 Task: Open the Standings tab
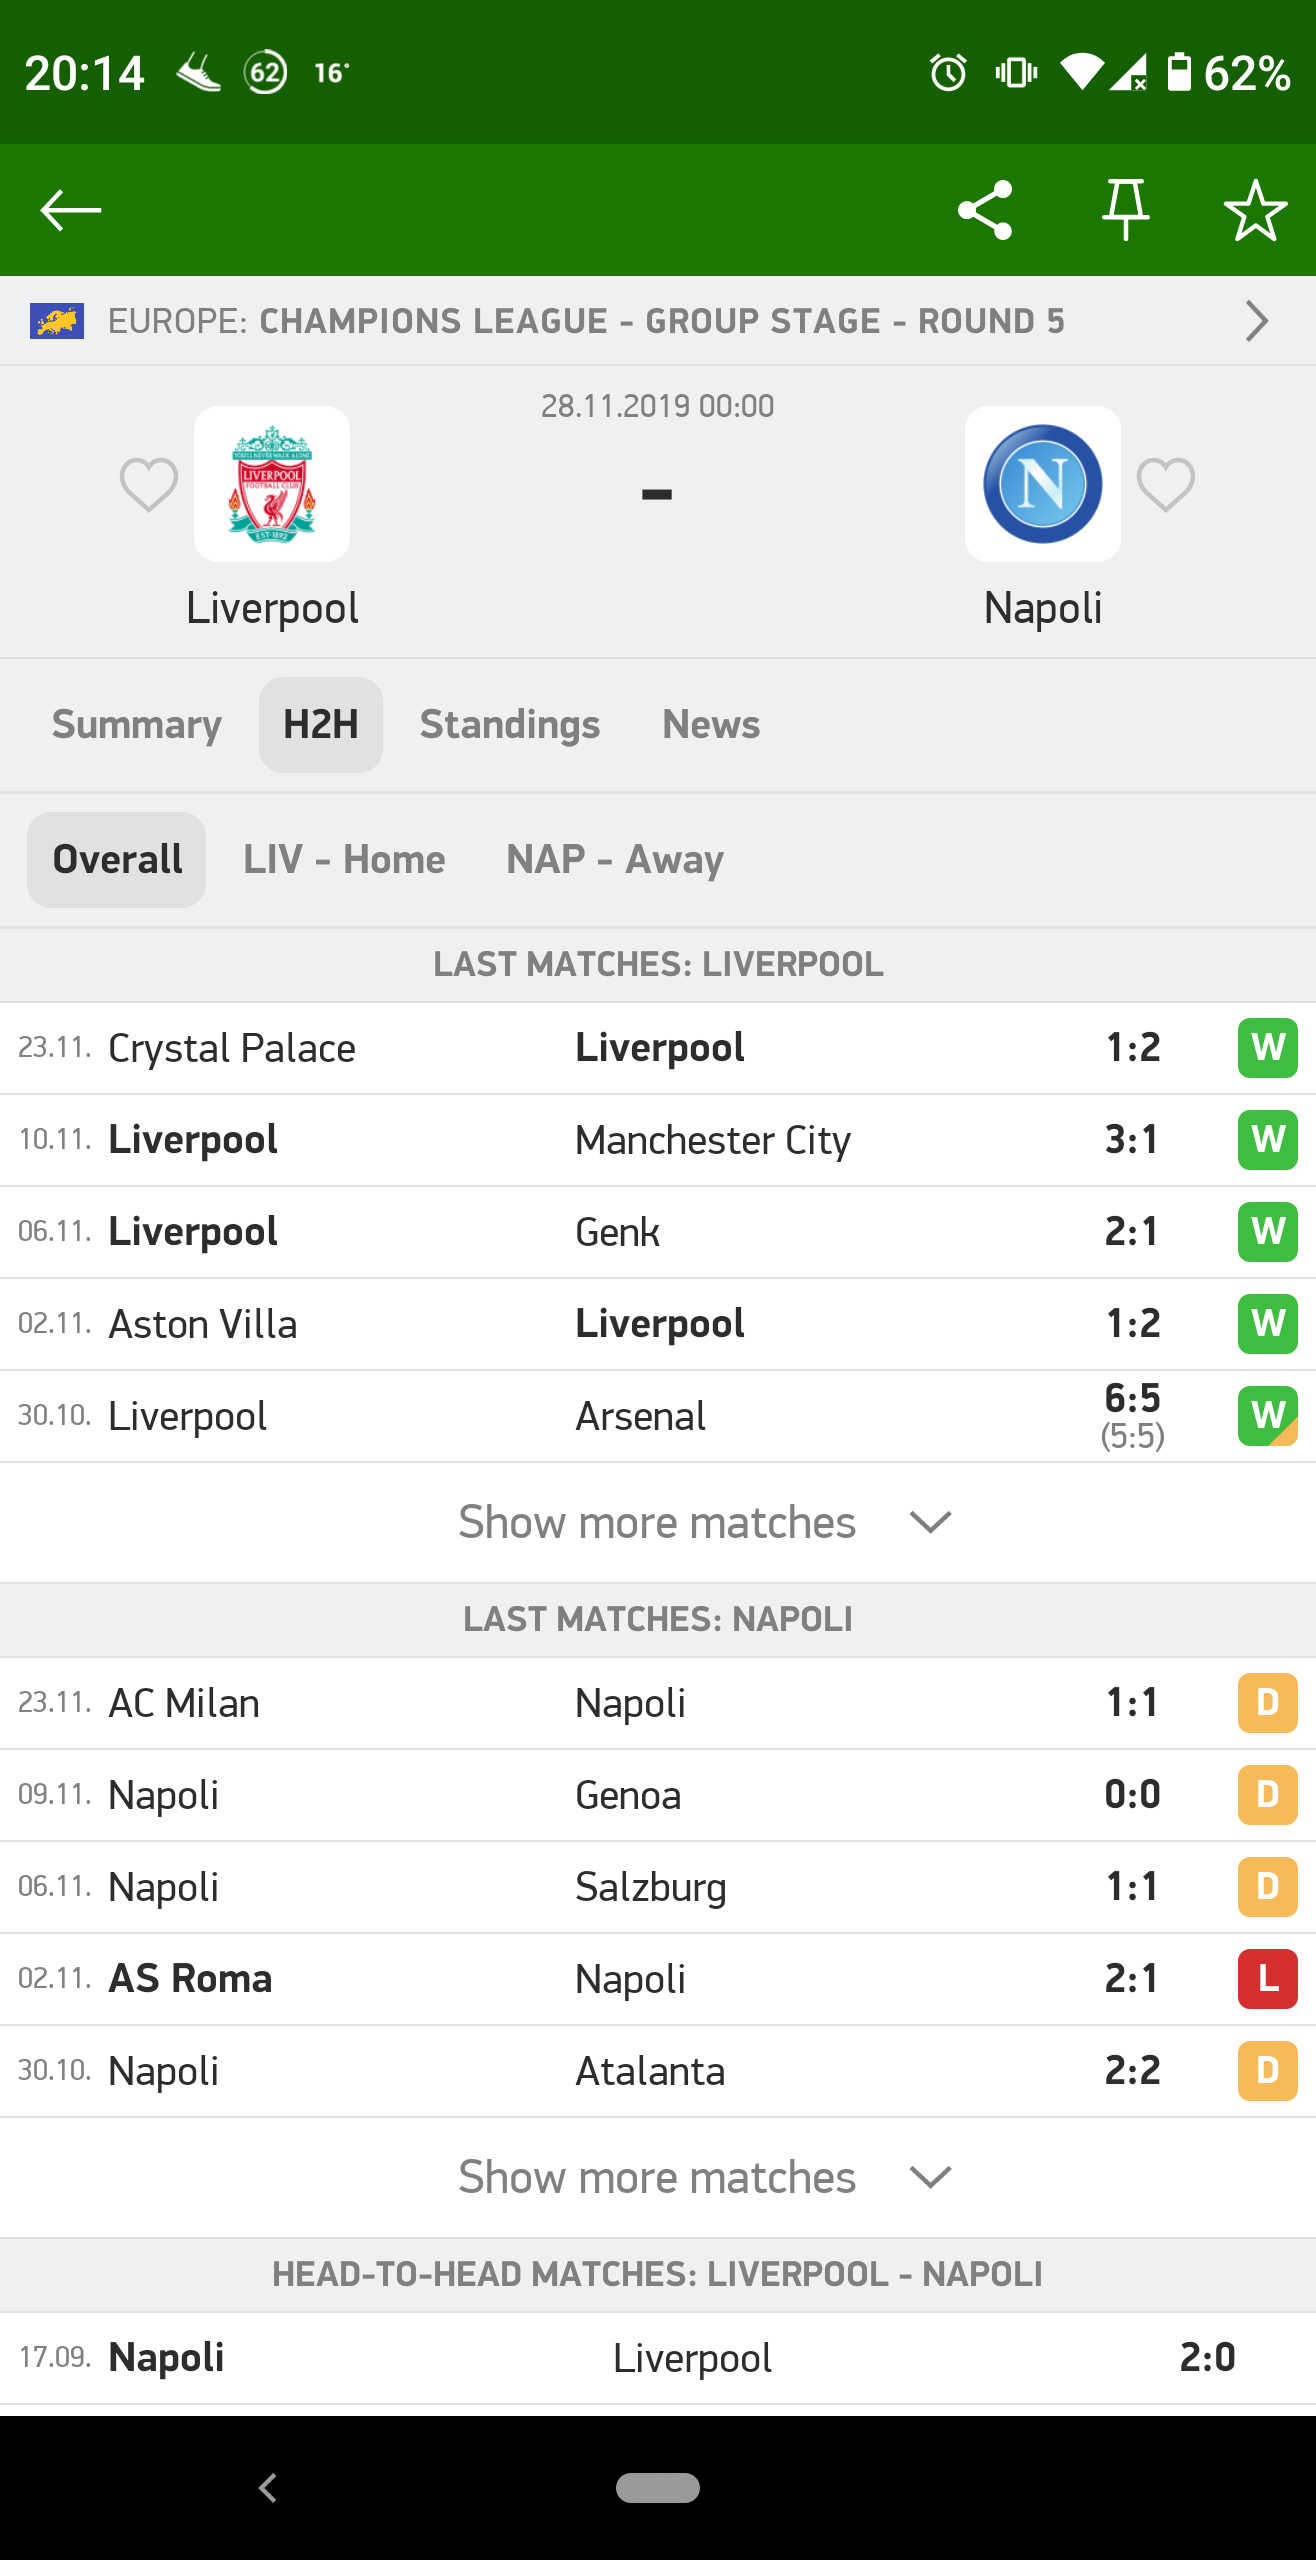click(510, 725)
